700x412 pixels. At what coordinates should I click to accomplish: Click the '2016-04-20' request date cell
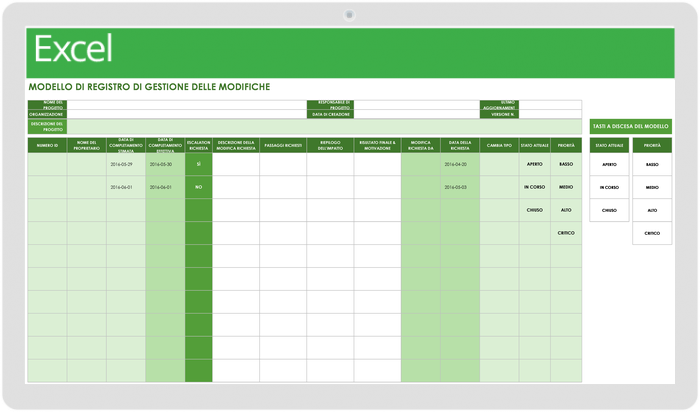pyautogui.click(x=460, y=164)
